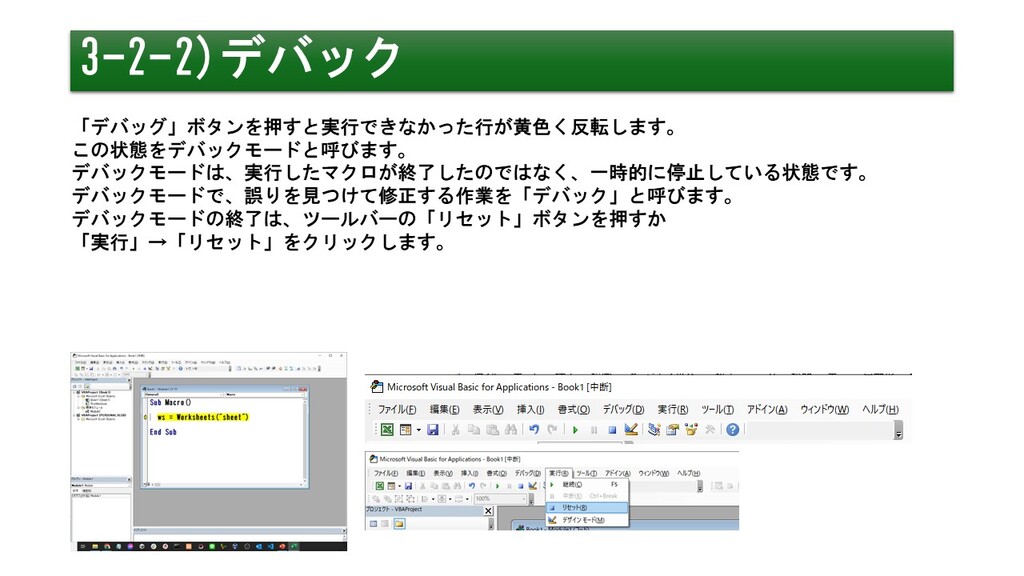The image size is (1024, 576).
Task: Click View Object icon in lower screenshot project pane
Action: pos(385,523)
